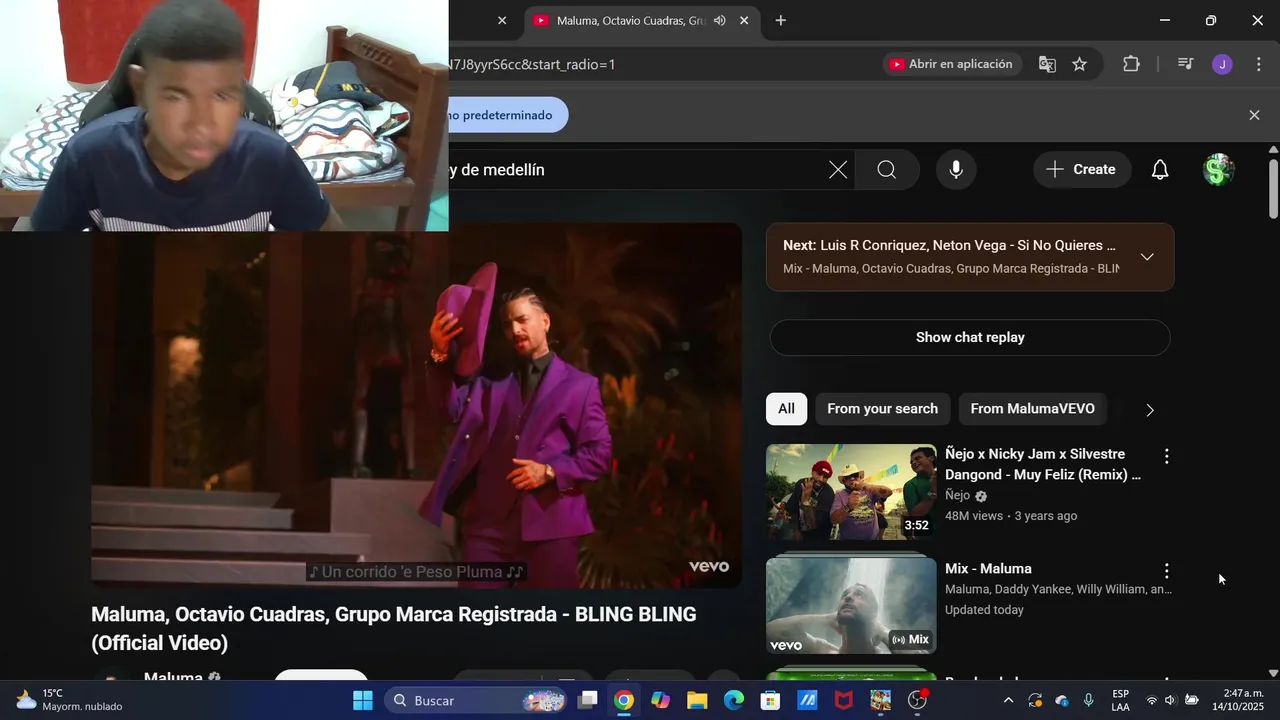Click the system tray microphone icon
The height and width of the screenshot is (720, 1280).
[1088, 700]
